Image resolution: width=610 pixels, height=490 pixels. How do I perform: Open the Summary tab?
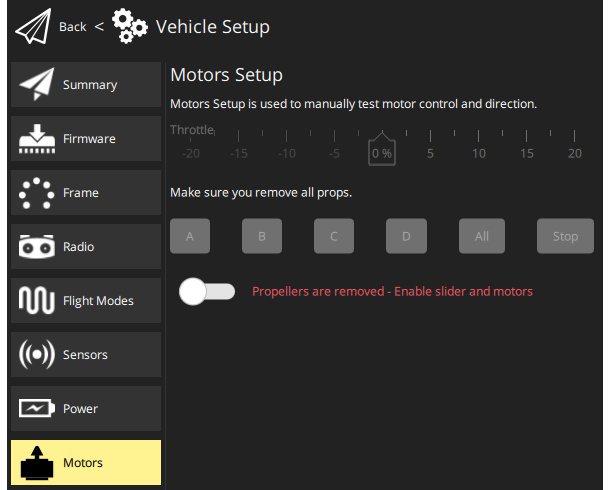pos(89,85)
